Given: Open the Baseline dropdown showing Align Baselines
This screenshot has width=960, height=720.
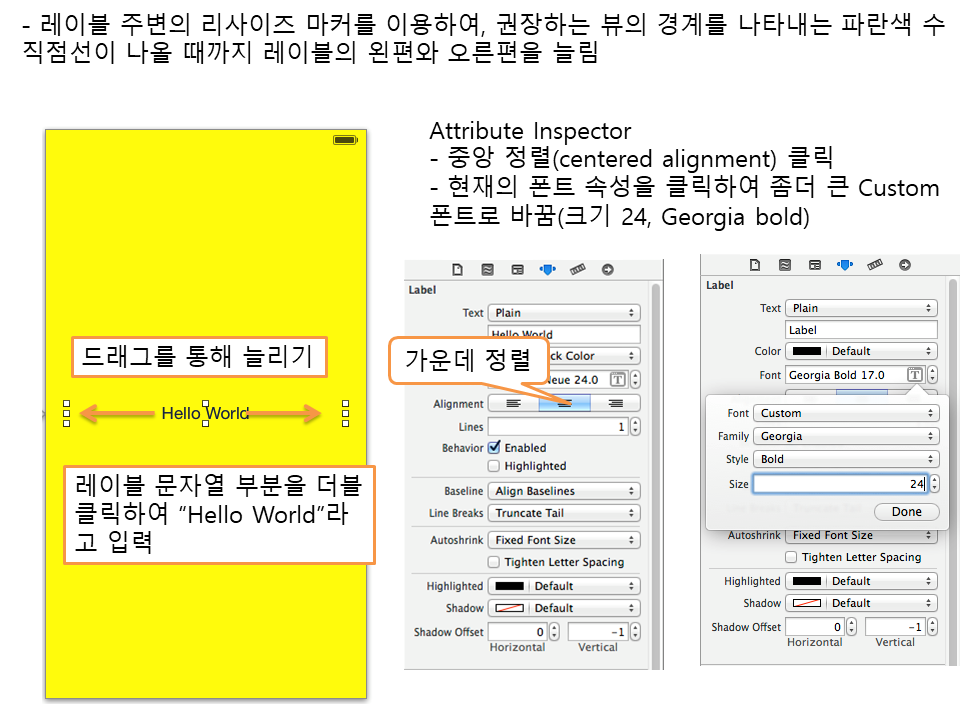Looking at the screenshot, I should point(565,491).
